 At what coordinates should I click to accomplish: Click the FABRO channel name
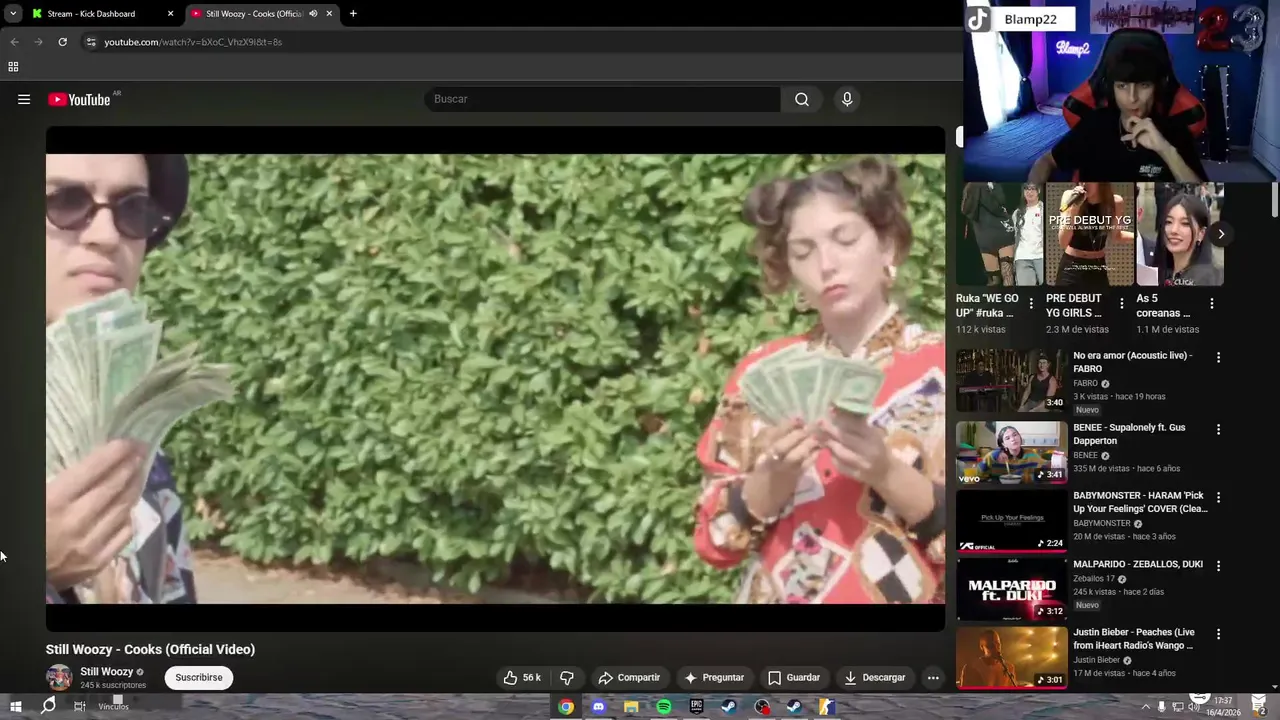1085,383
